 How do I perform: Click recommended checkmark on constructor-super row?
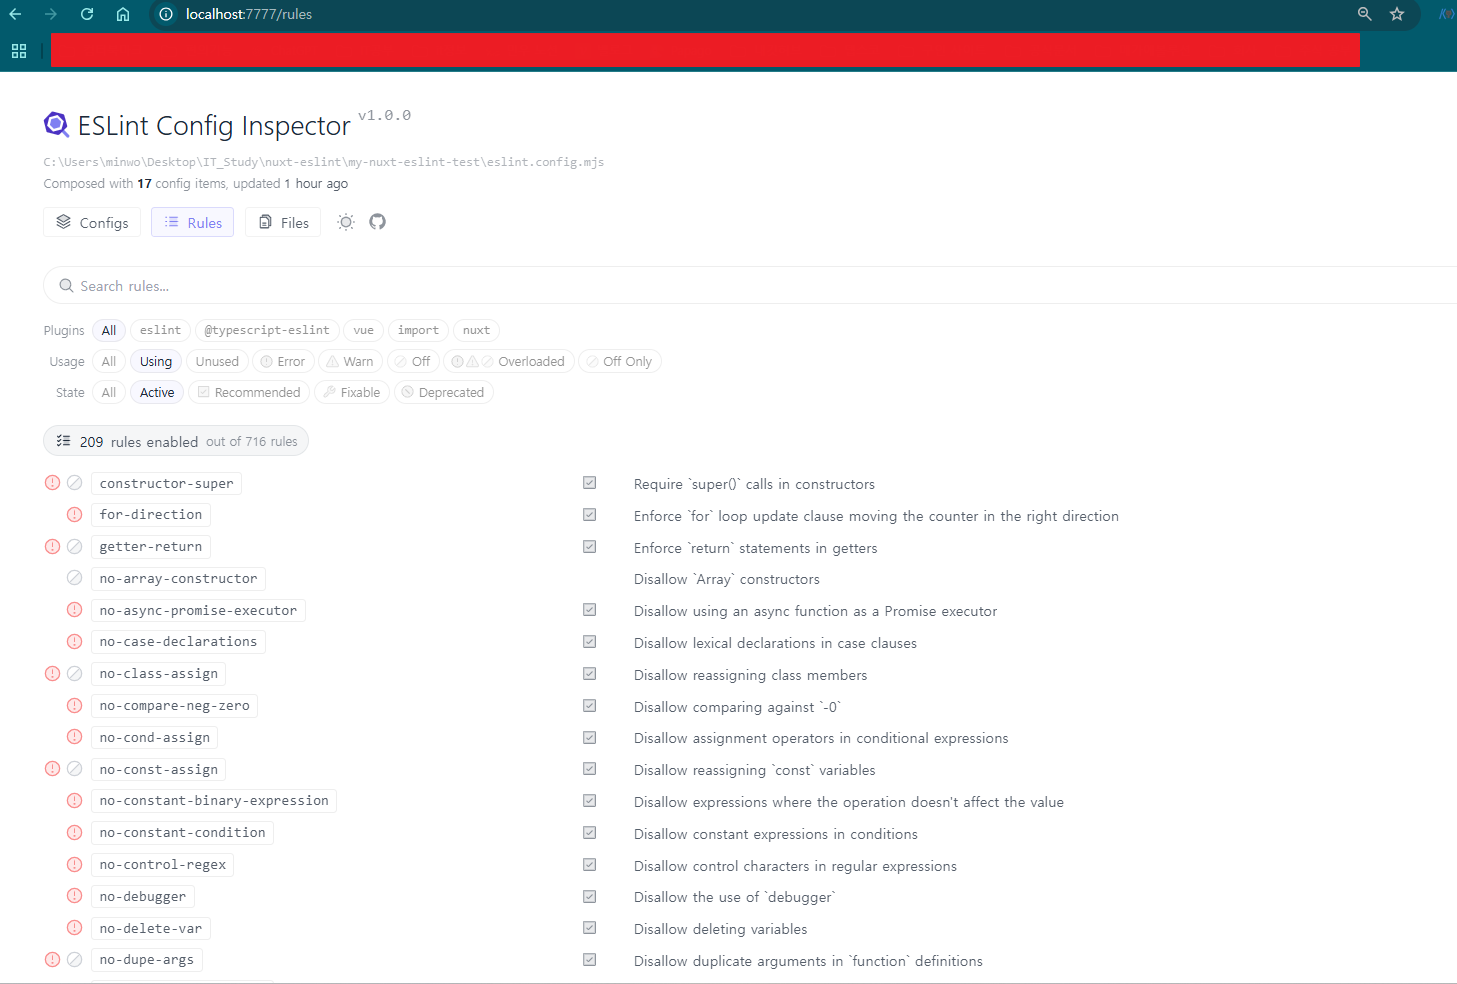[590, 483]
